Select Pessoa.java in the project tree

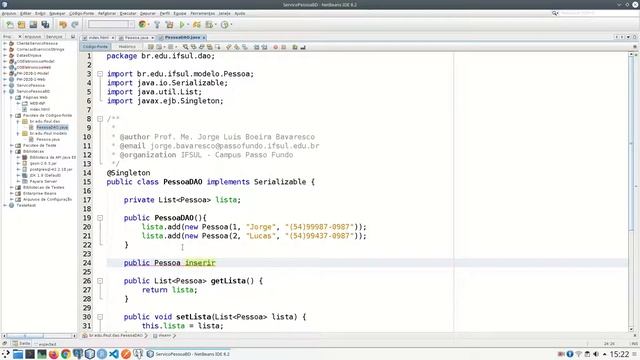tap(48, 140)
